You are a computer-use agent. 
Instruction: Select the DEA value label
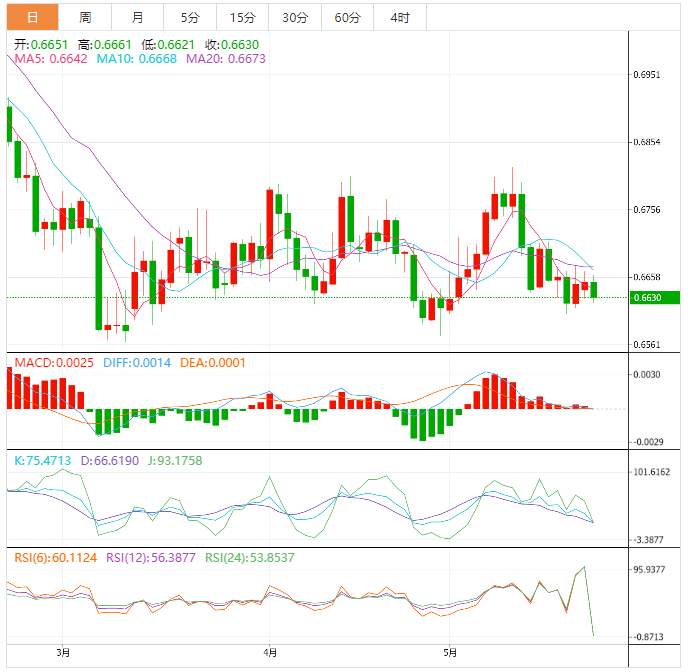point(212,363)
